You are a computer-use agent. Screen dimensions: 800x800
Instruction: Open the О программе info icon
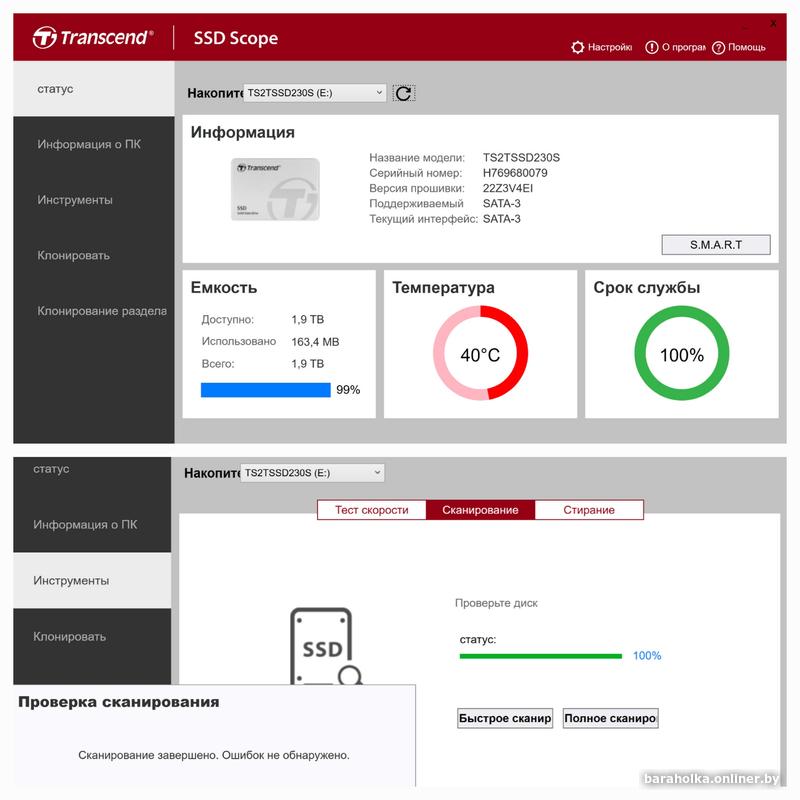(x=652, y=47)
